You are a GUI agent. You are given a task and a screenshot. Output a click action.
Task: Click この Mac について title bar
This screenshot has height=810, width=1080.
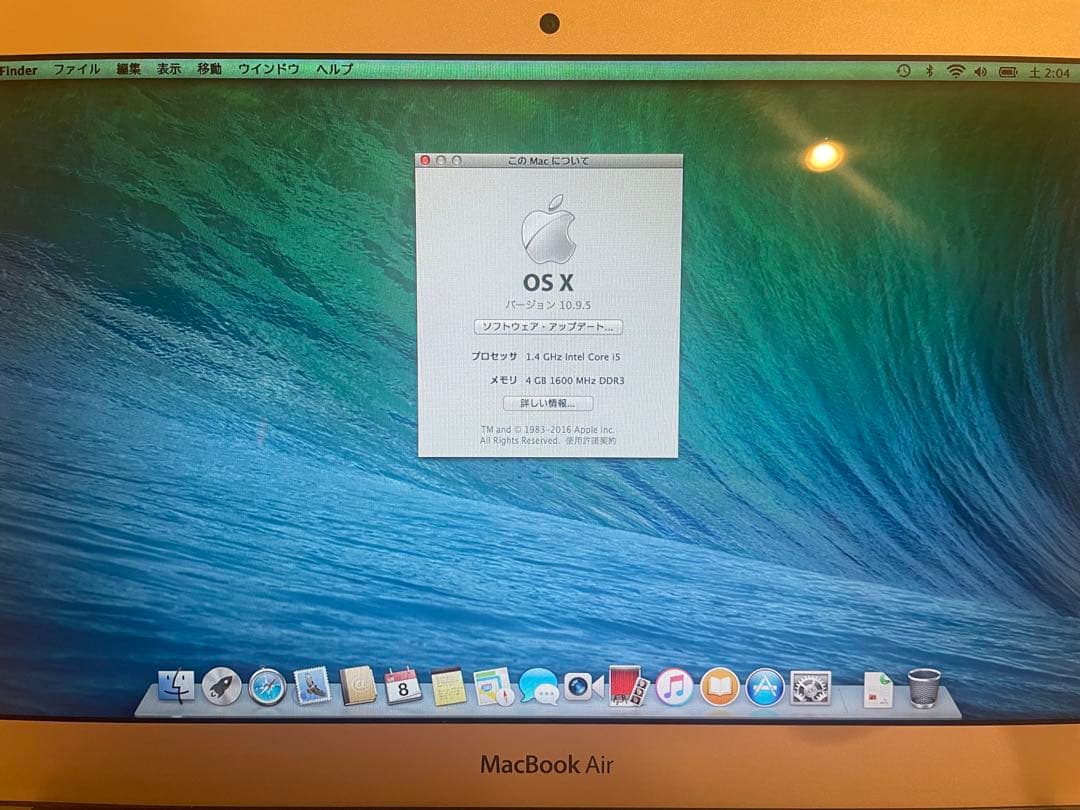click(548, 160)
